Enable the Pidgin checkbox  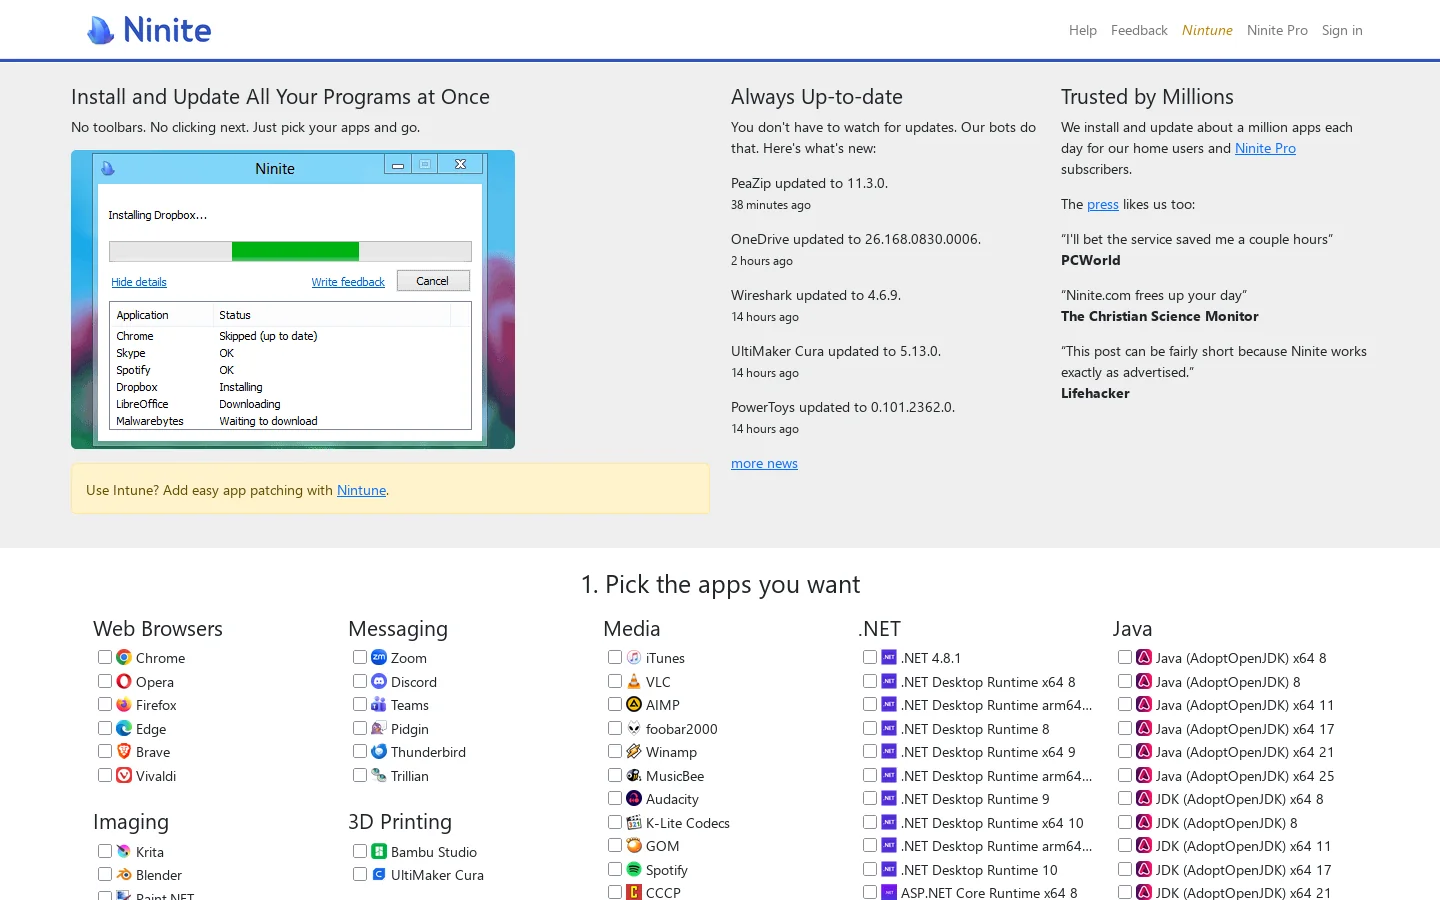(360, 728)
